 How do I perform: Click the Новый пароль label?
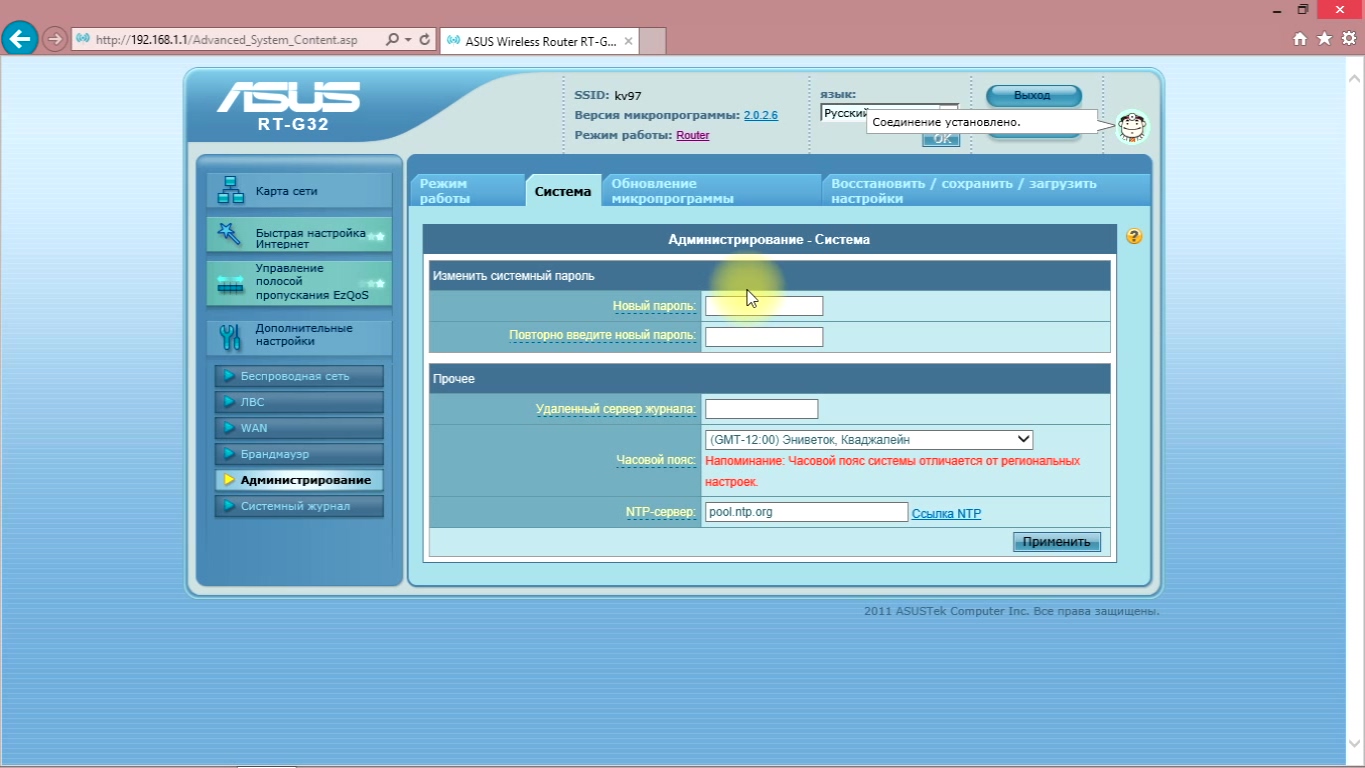[654, 306]
